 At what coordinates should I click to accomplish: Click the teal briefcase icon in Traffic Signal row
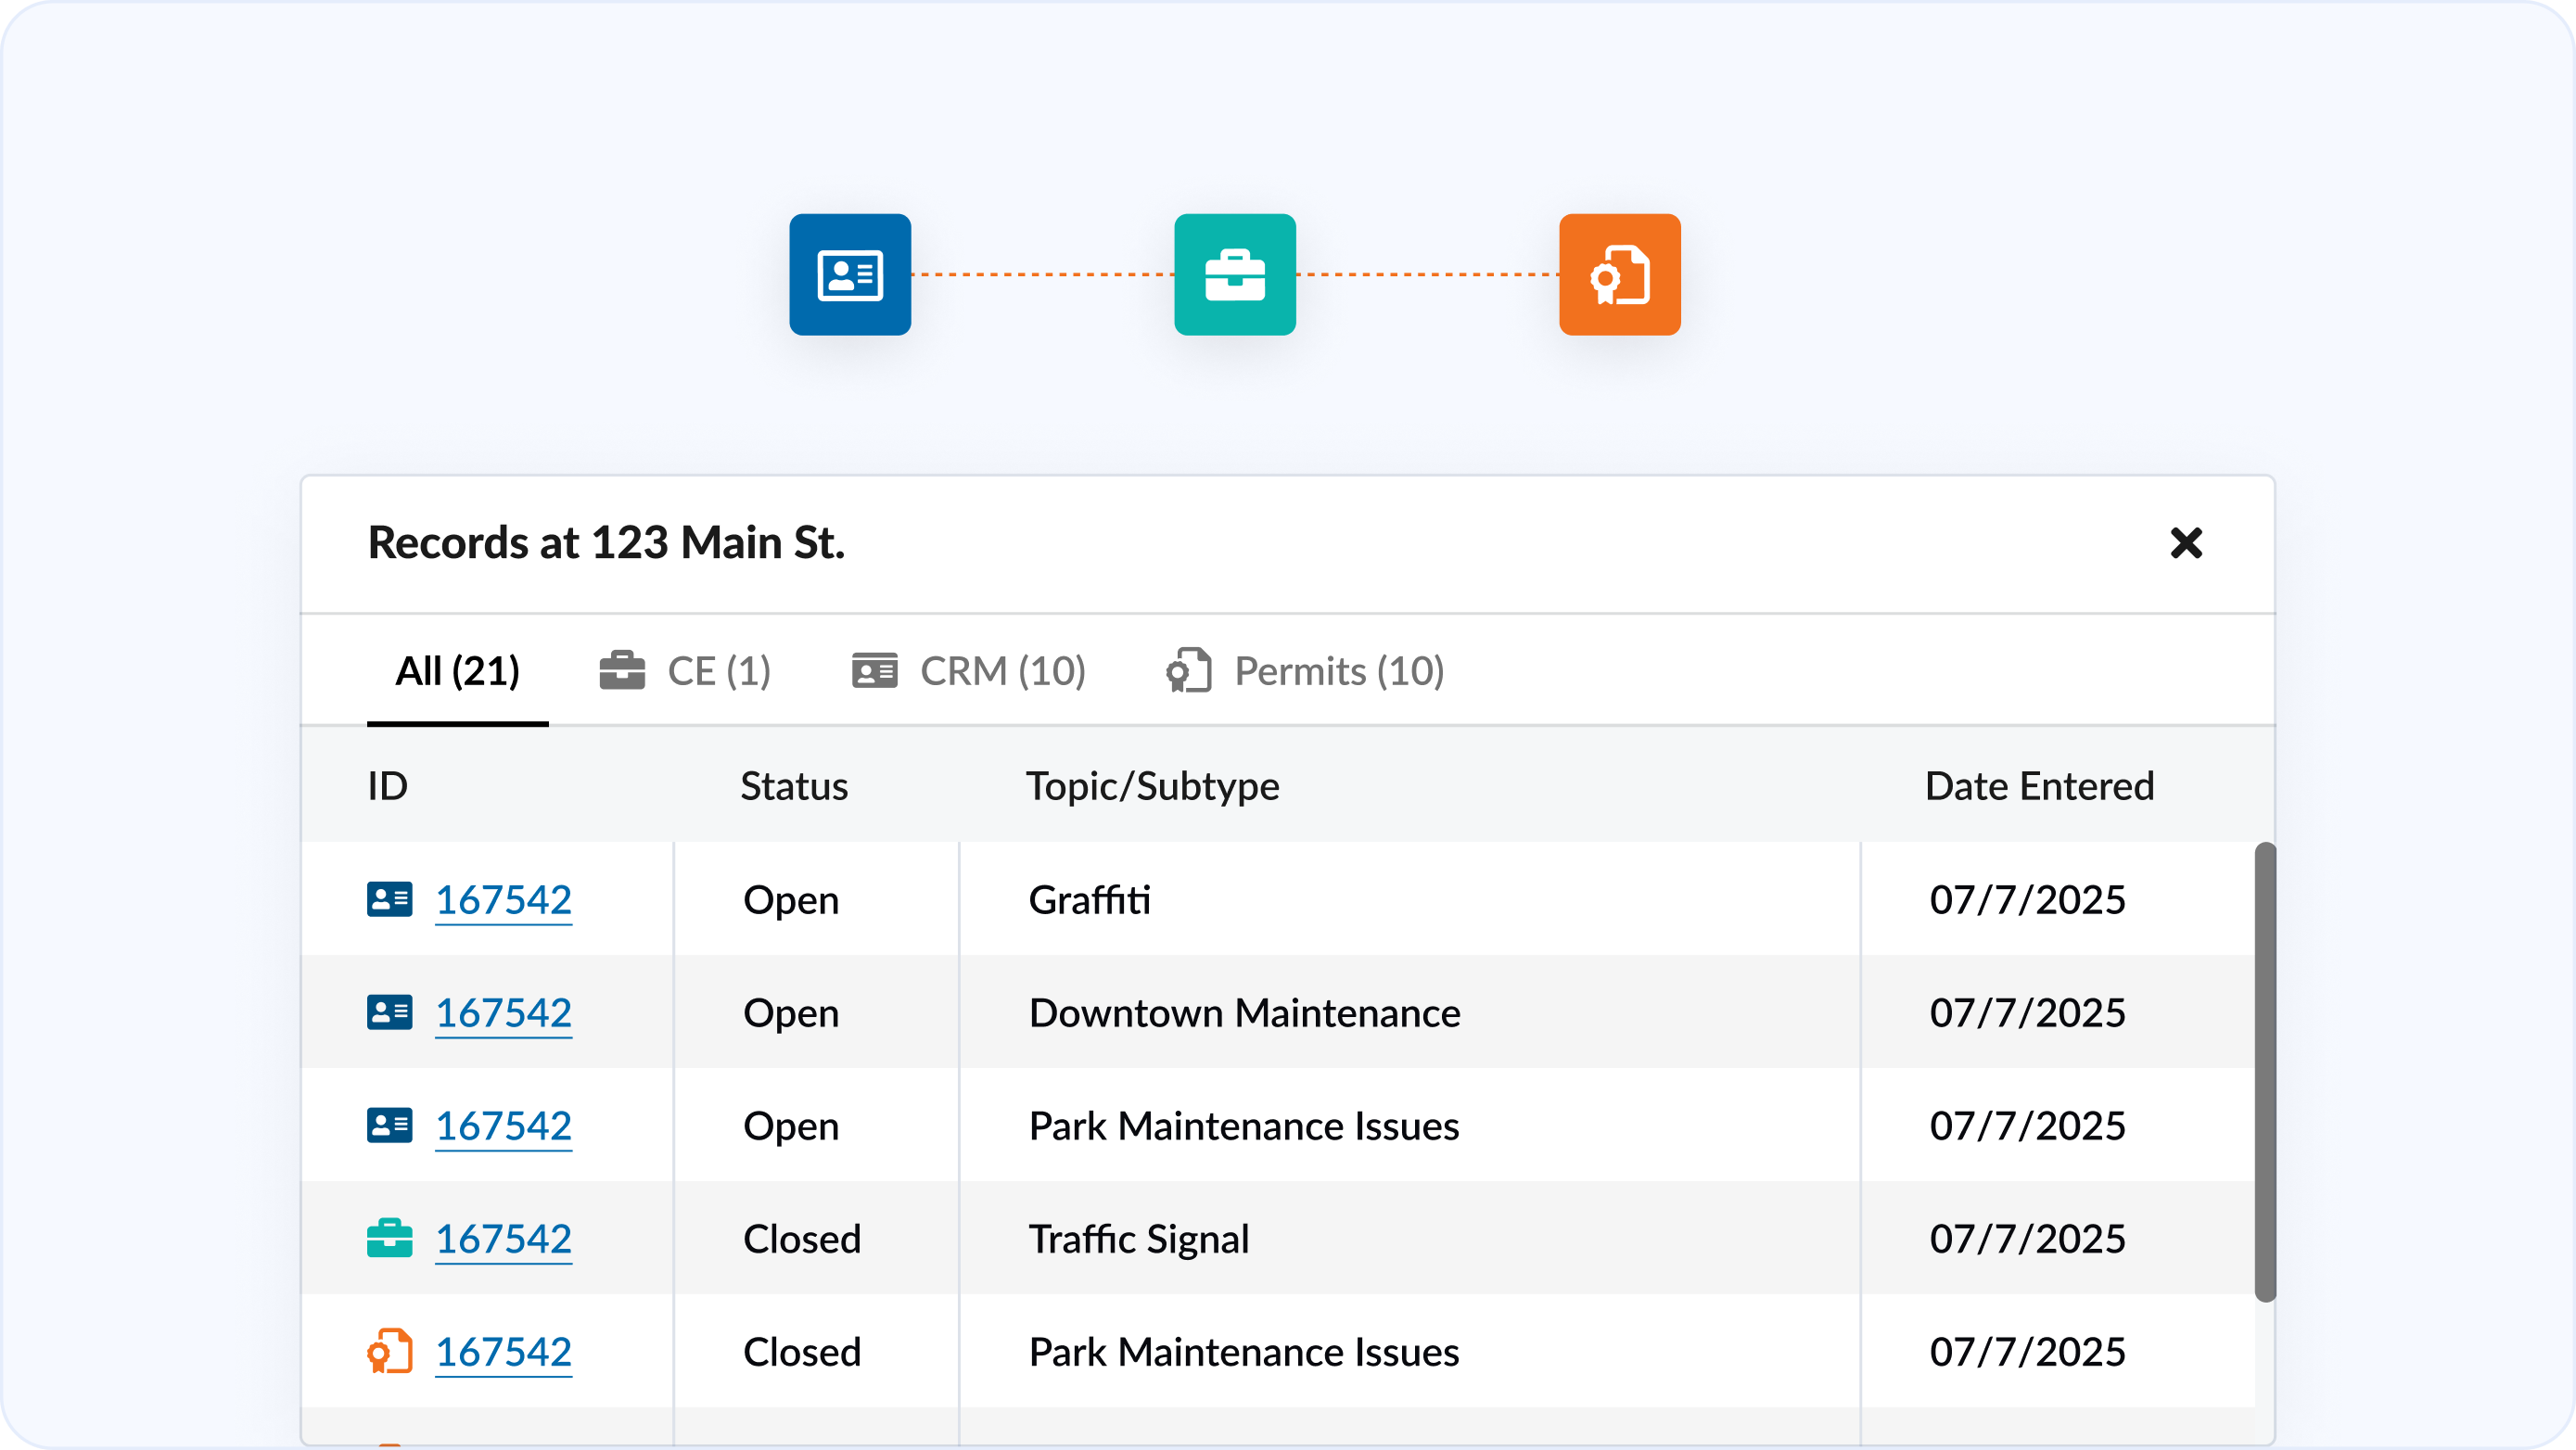pos(389,1238)
